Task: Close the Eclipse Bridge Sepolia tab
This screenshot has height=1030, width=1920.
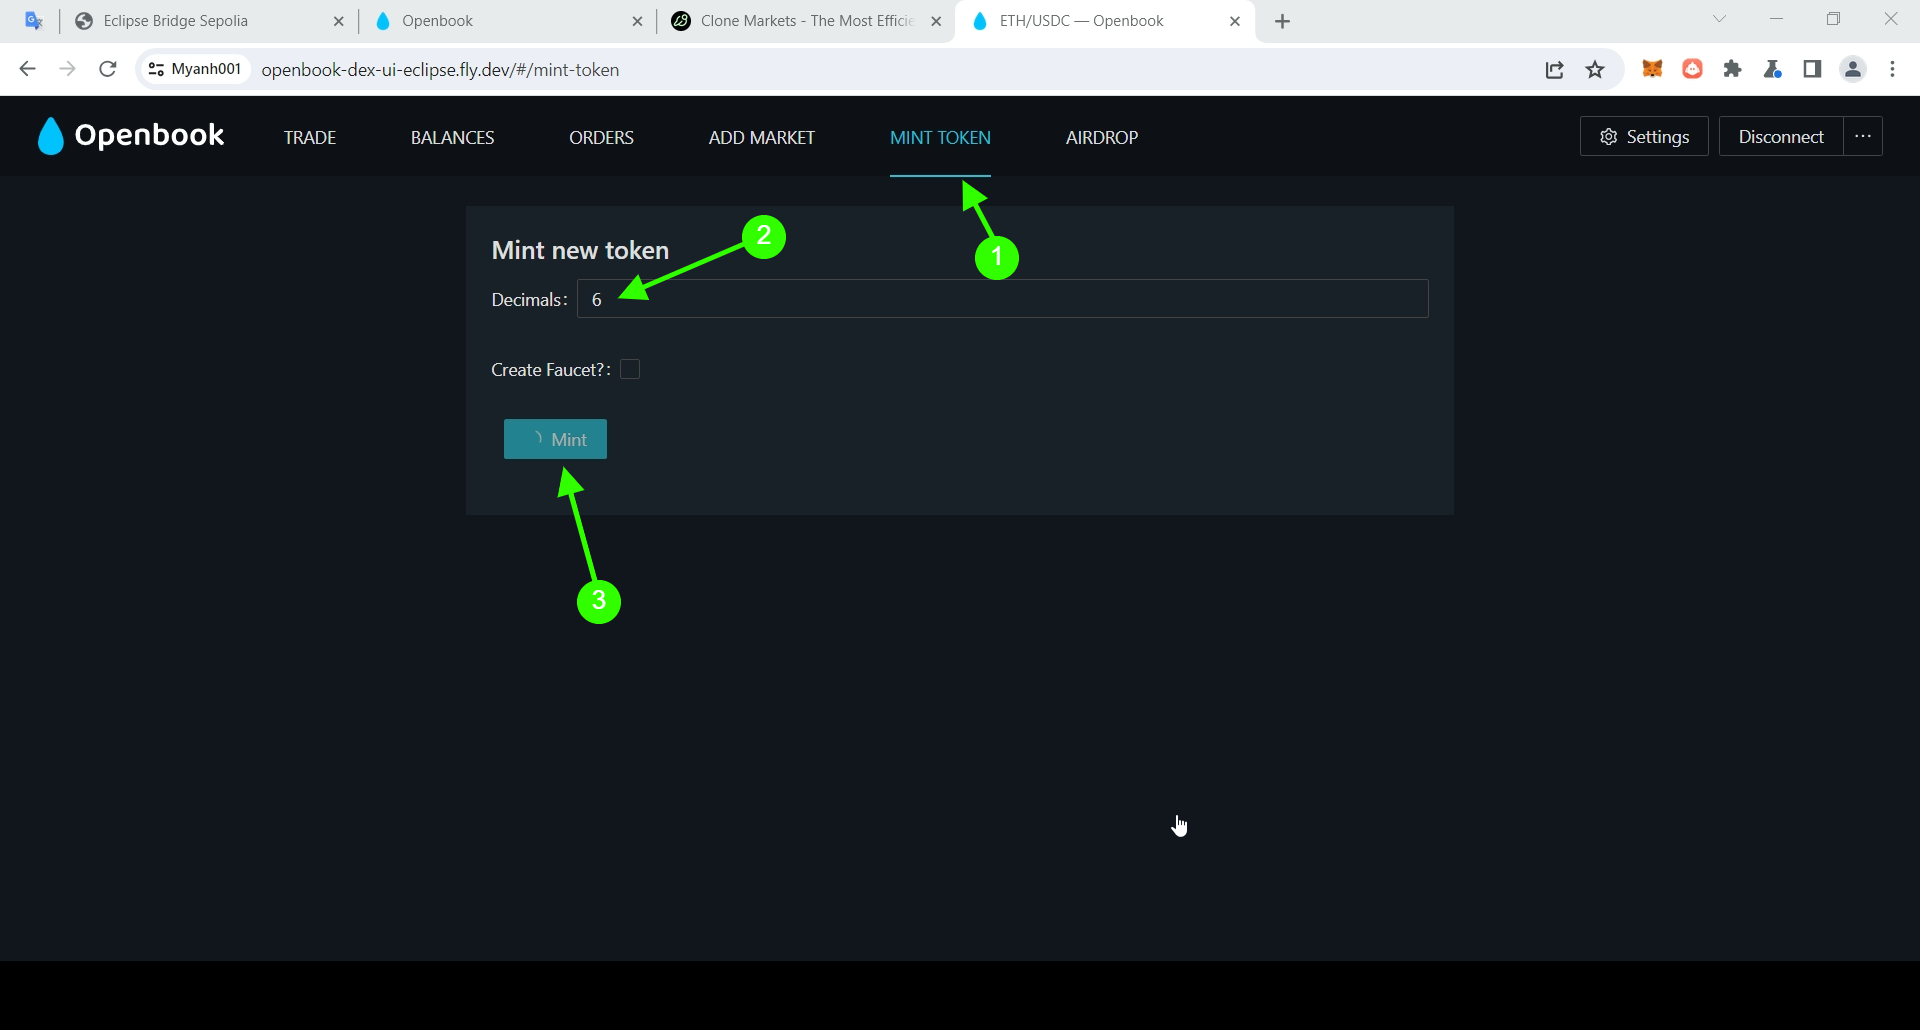Action: (x=338, y=21)
